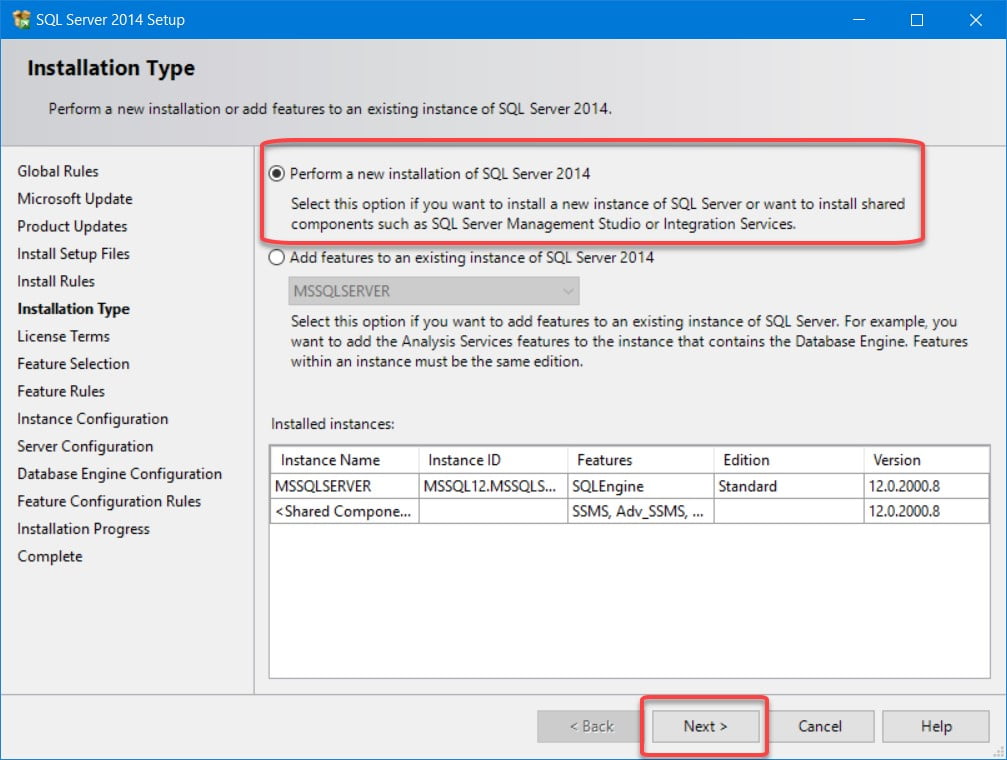Screen dimensions: 1007x760
Task: Click version 12.0.2000.8 in MSSQLSERVER row
Action: click(x=927, y=486)
